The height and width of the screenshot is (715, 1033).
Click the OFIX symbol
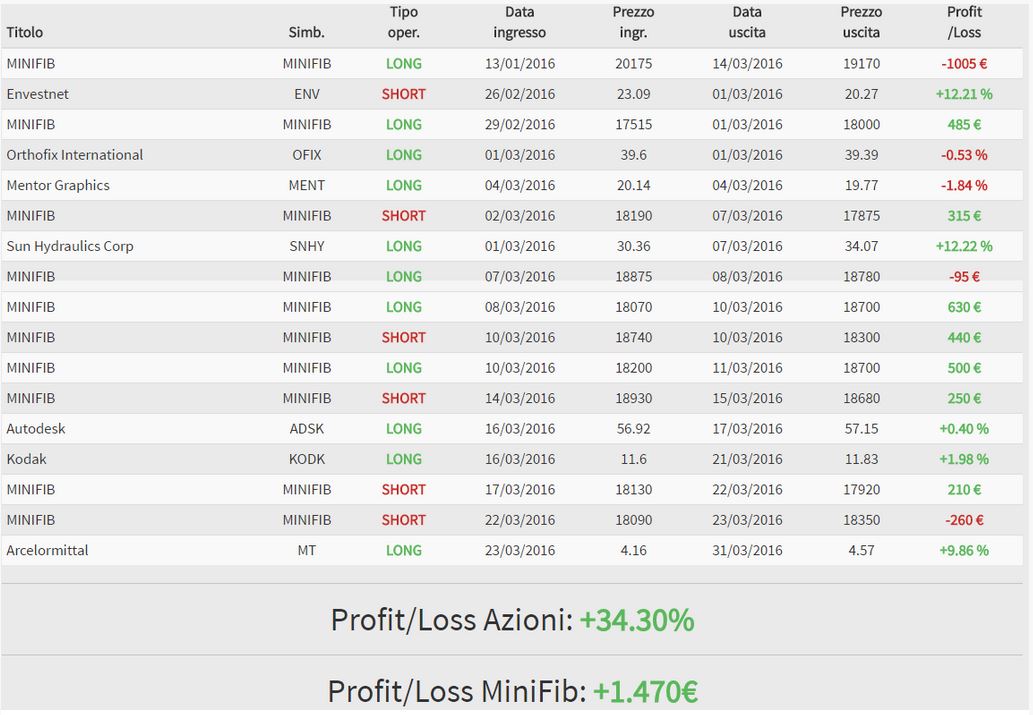(x=306, y=155)
